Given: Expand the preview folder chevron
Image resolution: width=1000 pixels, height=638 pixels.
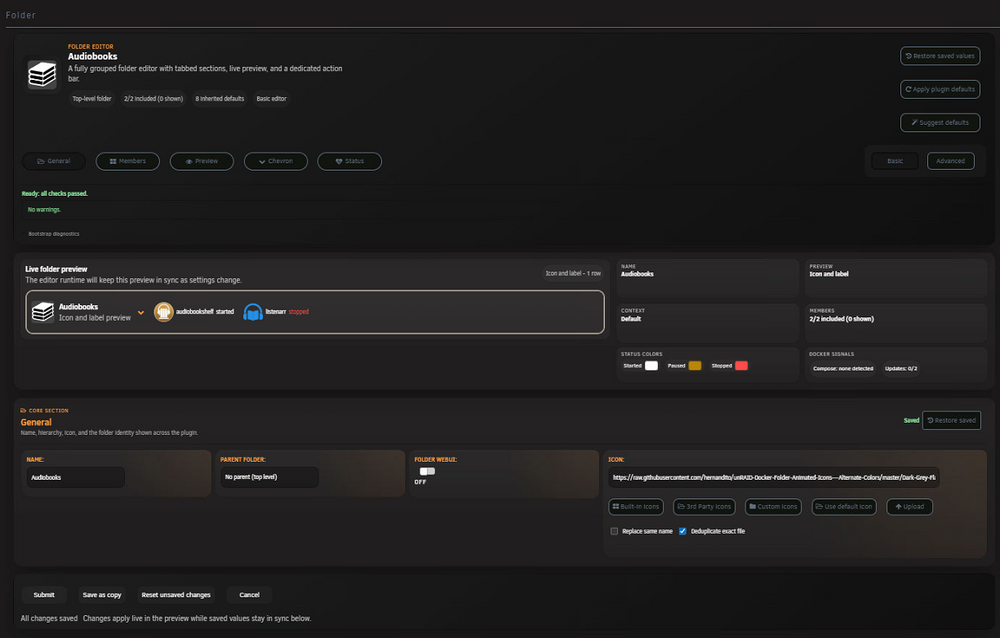Looking at the screenshot, I should point(141,313).
